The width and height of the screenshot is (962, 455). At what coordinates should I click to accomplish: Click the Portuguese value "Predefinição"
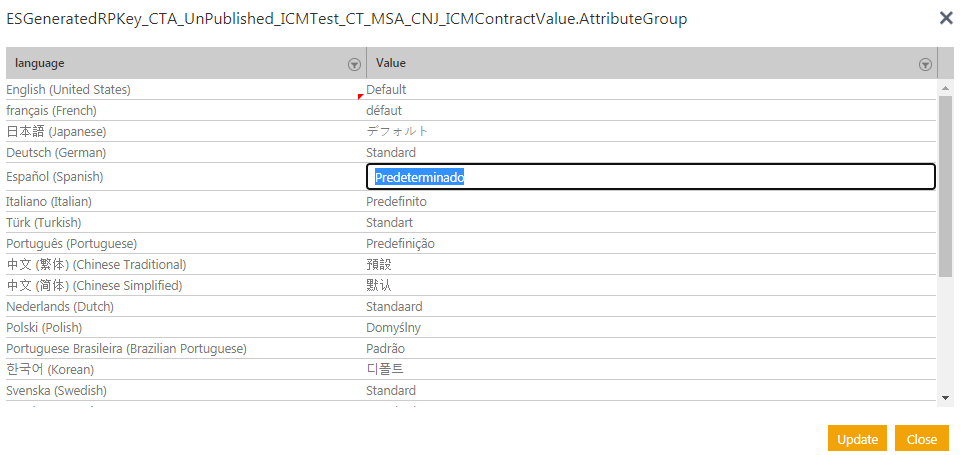pyautogui.click(x=400, y=244)
